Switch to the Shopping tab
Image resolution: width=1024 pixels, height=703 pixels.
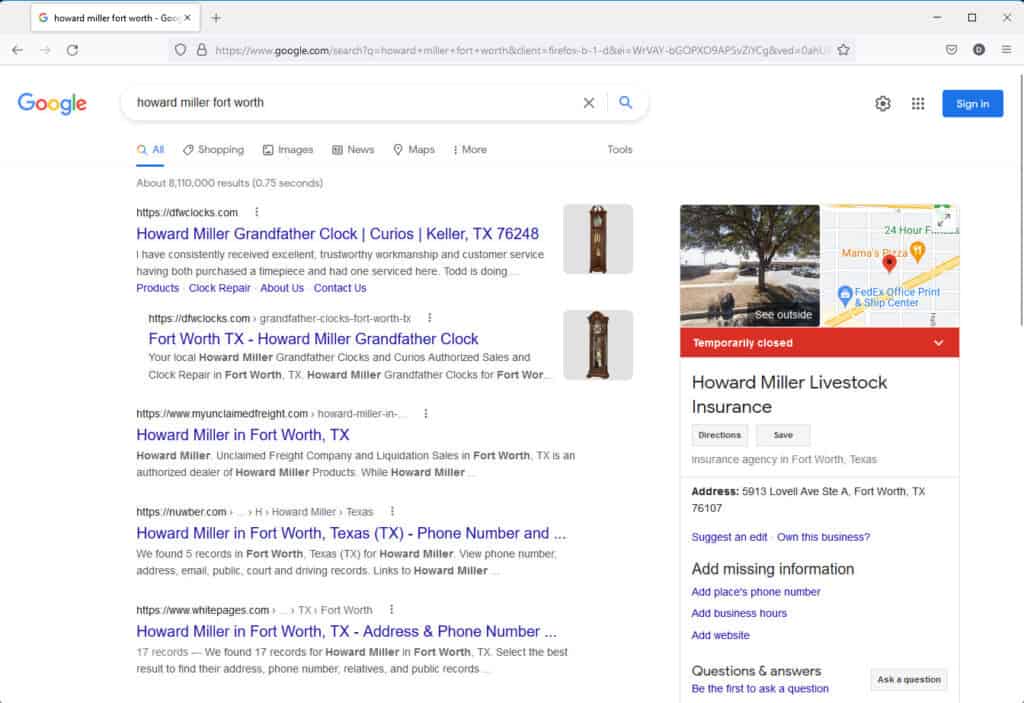coord(214,150)
